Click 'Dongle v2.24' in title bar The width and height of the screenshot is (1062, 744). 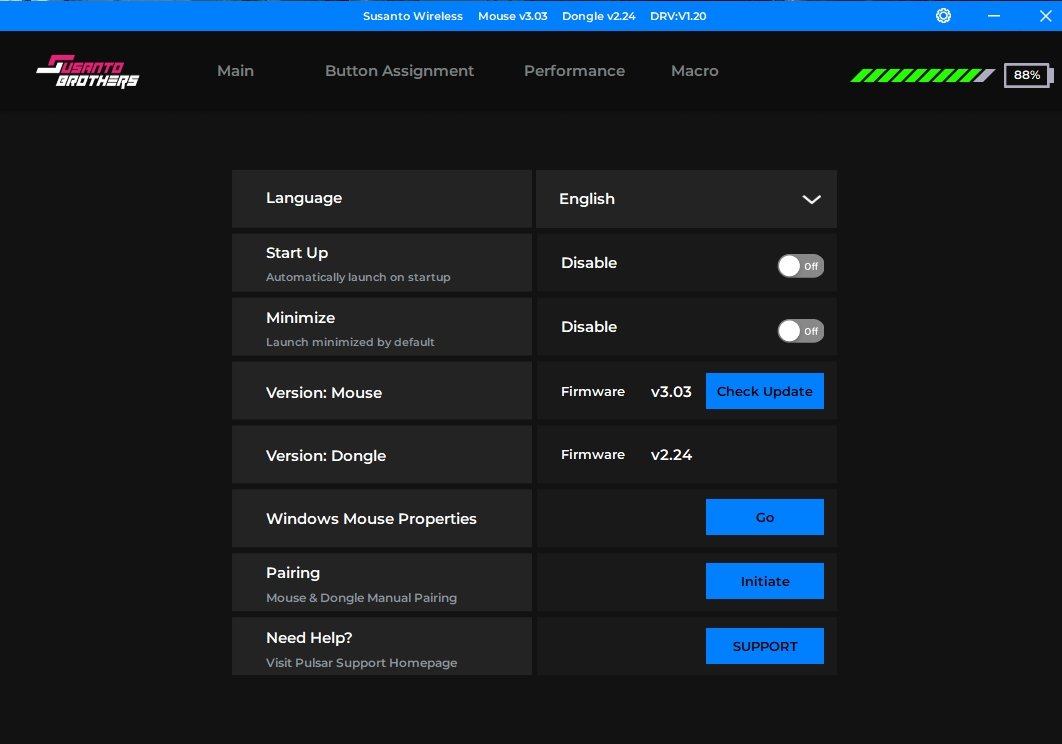(599, 16)
